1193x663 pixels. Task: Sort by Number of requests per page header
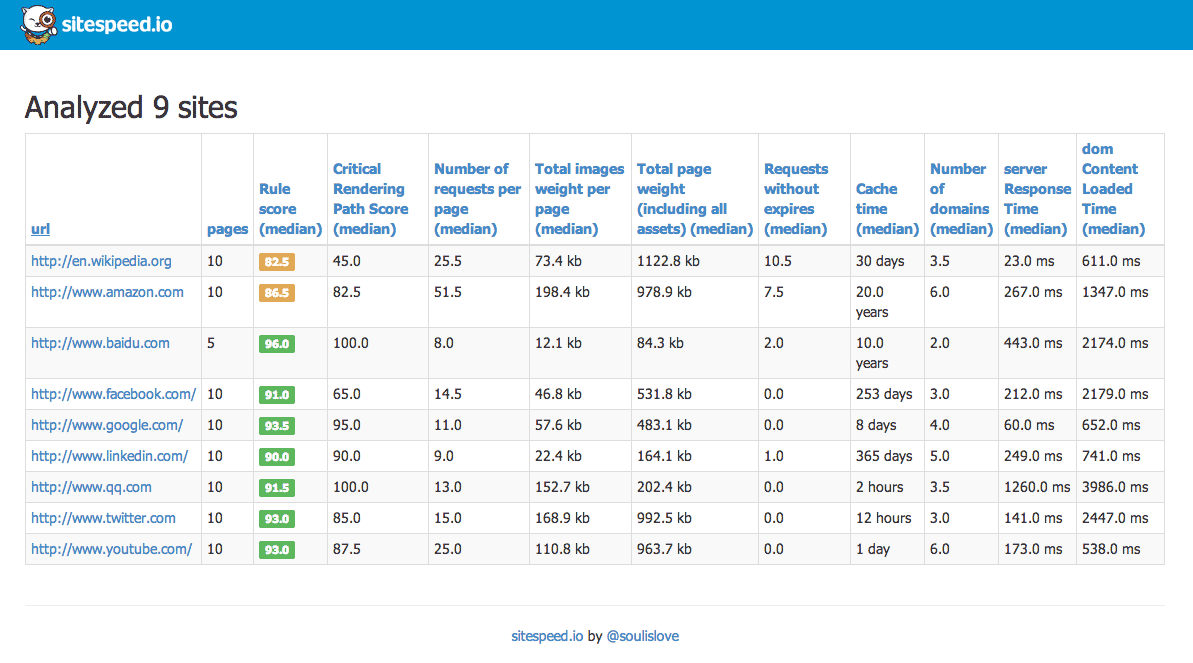[x=478, y=199]
